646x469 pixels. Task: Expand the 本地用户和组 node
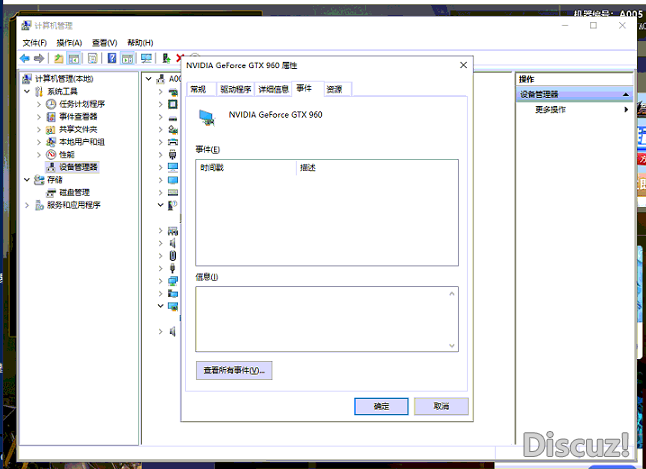click(x=39, y=142)
